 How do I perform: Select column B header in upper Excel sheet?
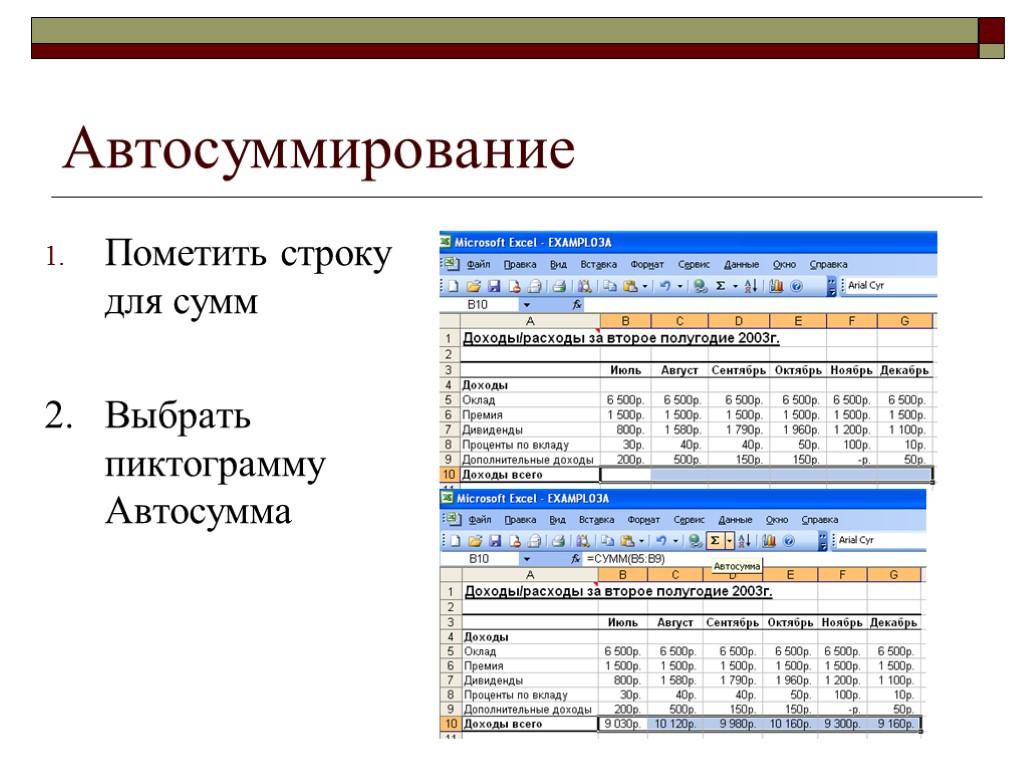626,321
